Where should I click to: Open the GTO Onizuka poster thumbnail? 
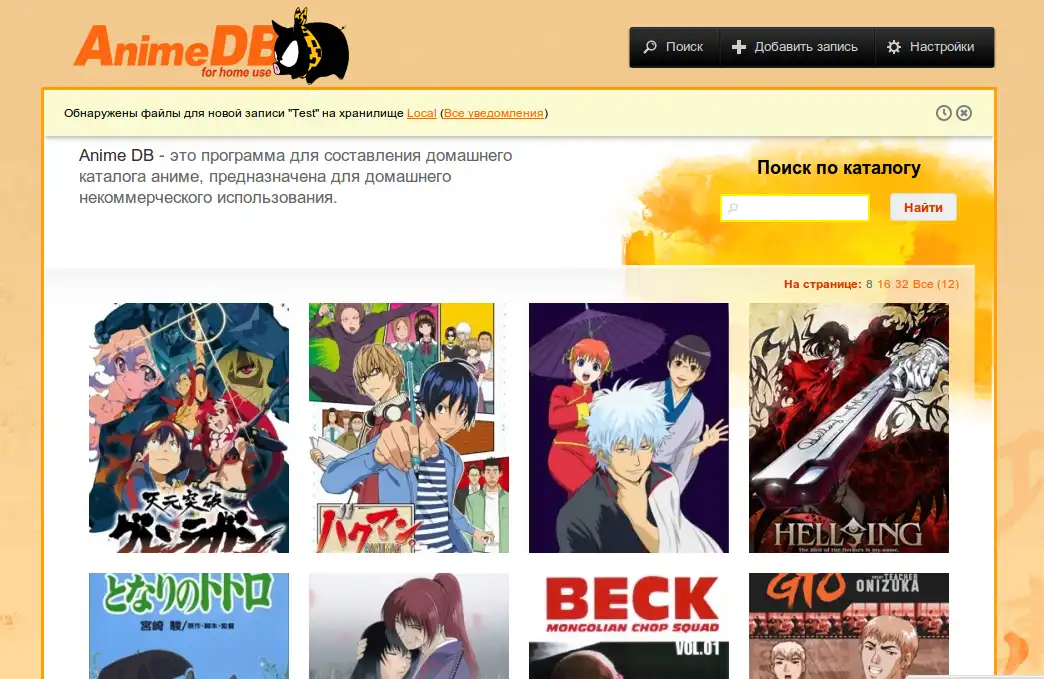[x=849, y=626]
